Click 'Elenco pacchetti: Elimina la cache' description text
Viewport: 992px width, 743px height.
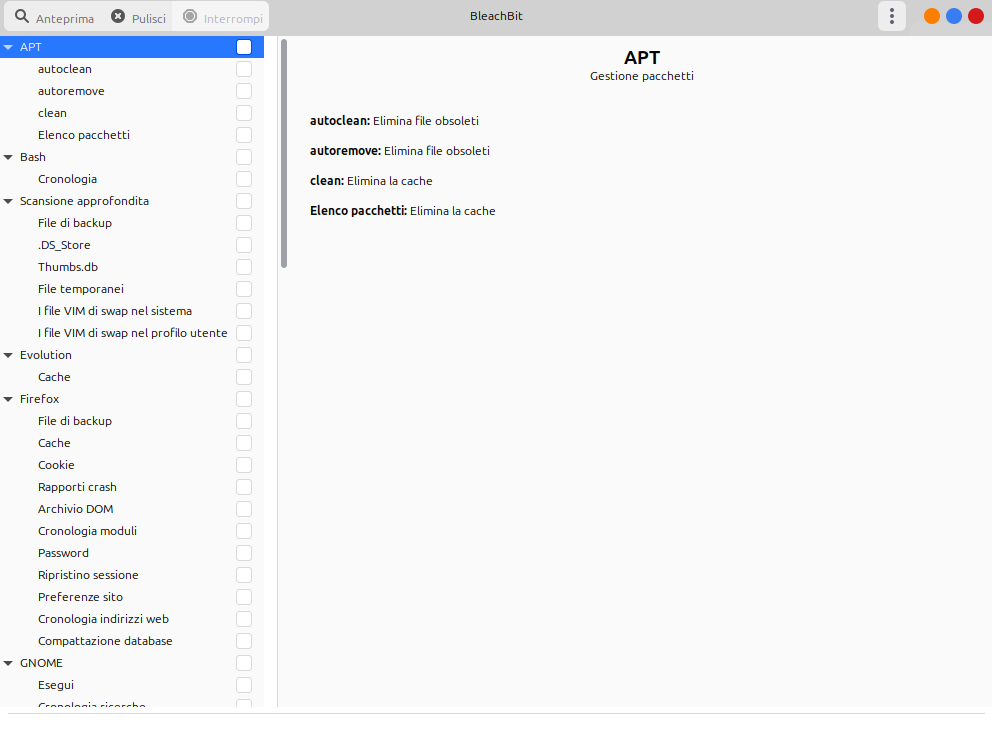(x=402, y=211)
